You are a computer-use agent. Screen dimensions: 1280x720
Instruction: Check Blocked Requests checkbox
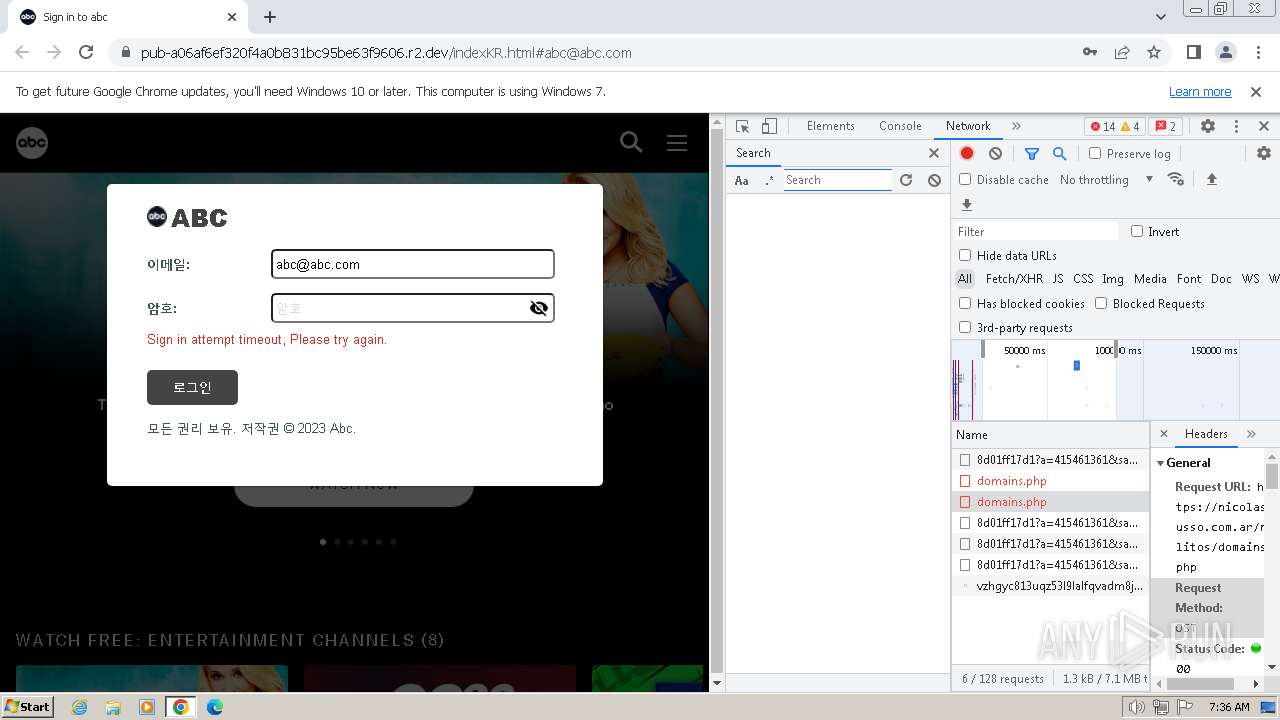pos(1101,303)
